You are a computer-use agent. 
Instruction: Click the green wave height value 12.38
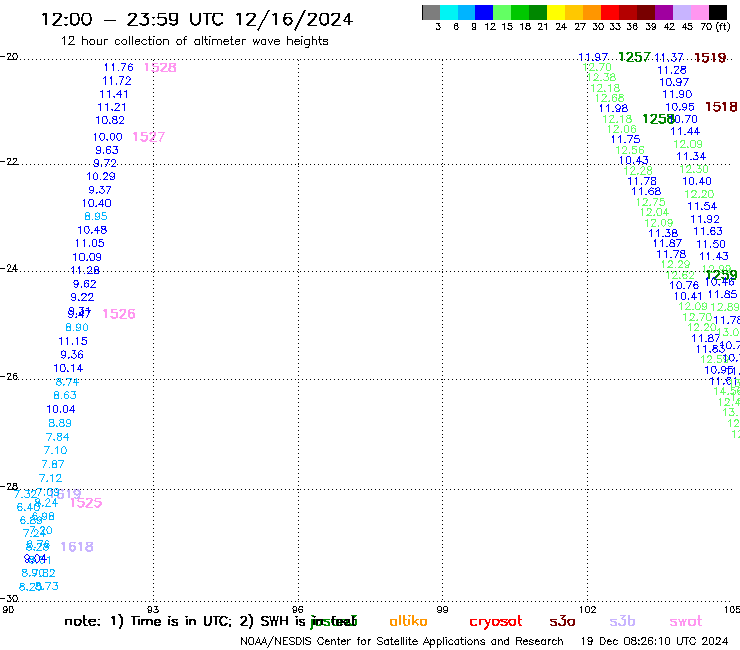coord(601,77)
